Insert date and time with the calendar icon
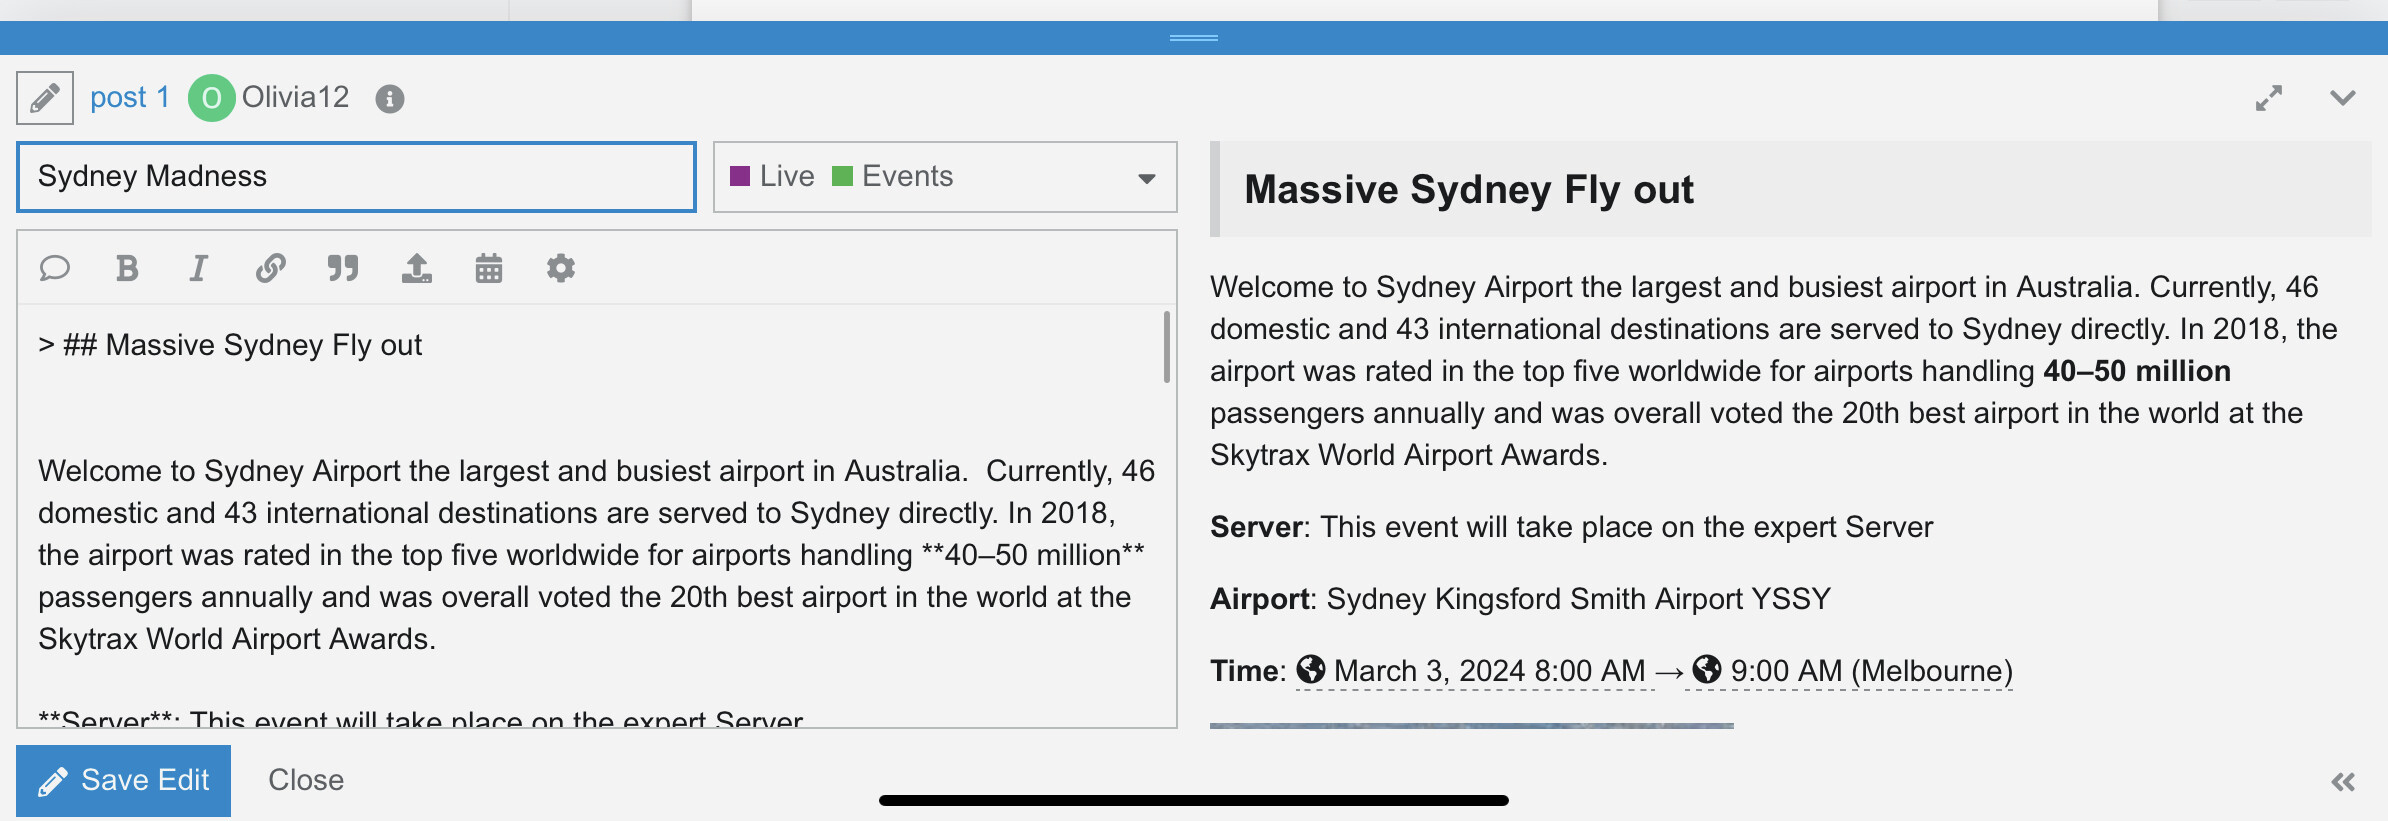 (x=488, y=268)
